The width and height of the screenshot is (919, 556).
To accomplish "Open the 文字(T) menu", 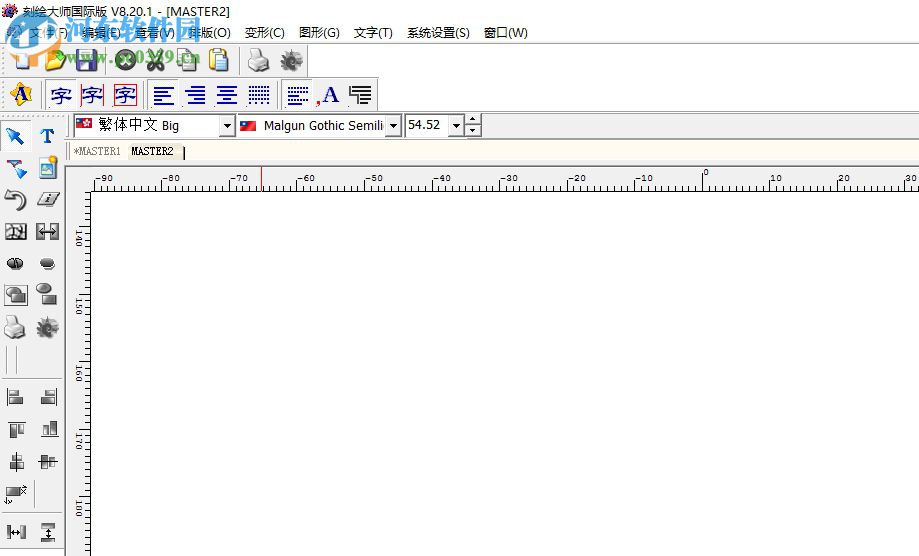I will pyautogui.click(x=373, y=33).
